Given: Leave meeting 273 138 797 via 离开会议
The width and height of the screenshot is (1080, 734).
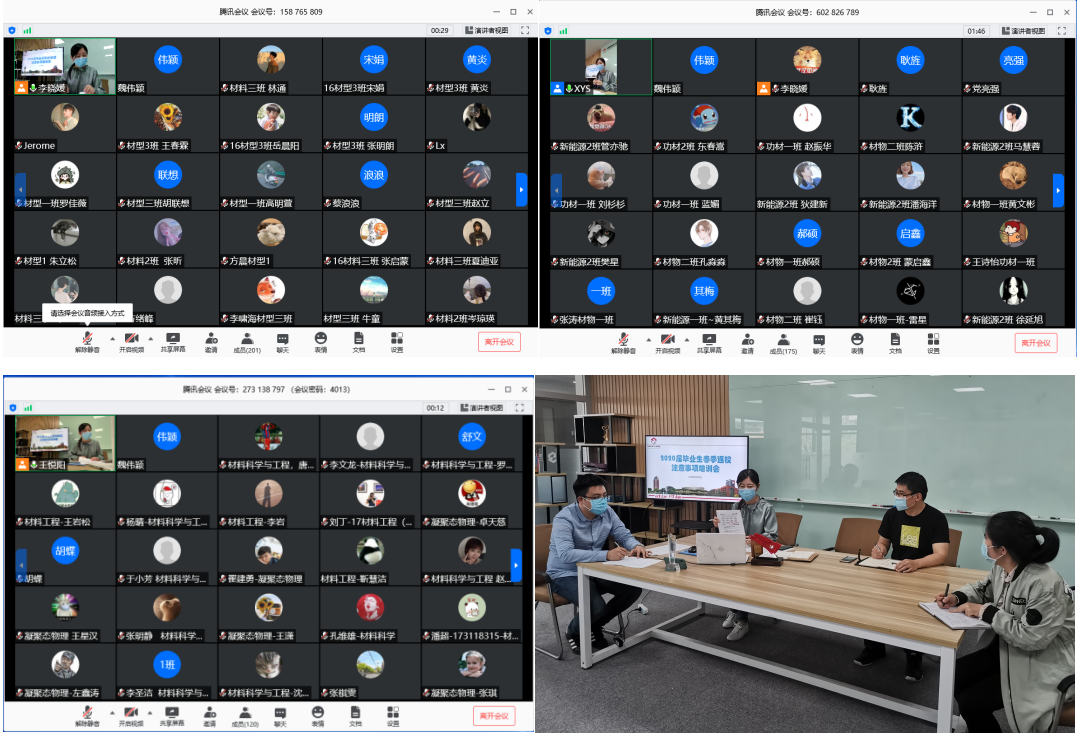Looking at the screenshot, I should (495, 716).
